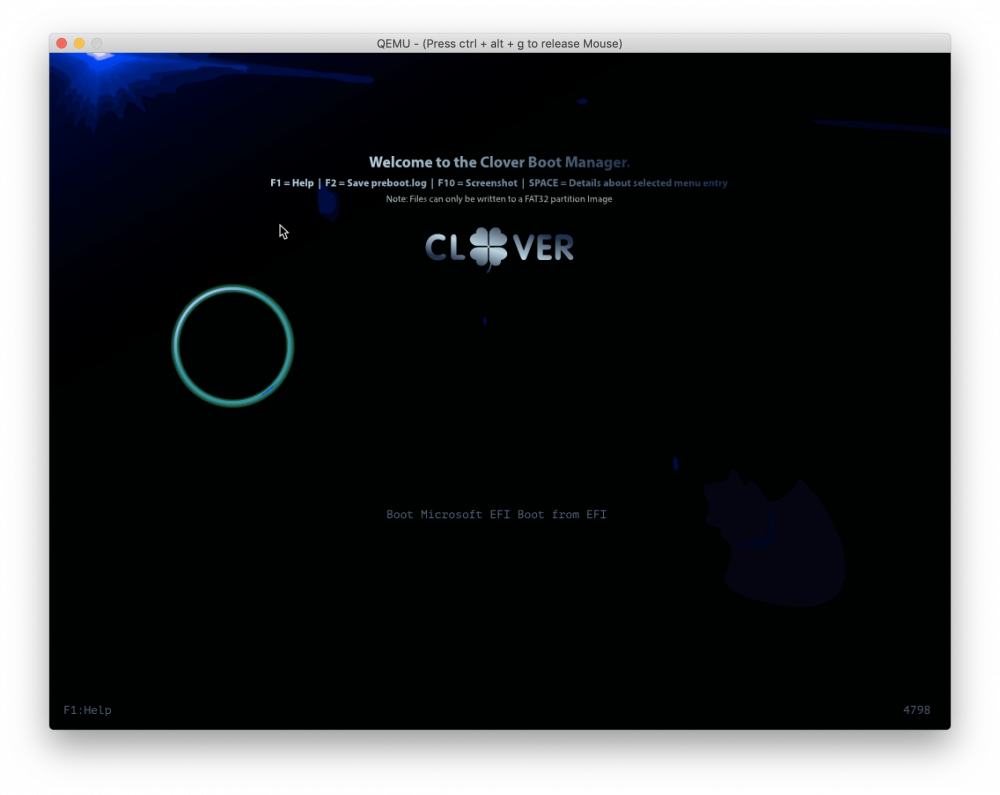Click the FAT32 partition note text
The image size is (1000, 795).
[x=499, y=199]
